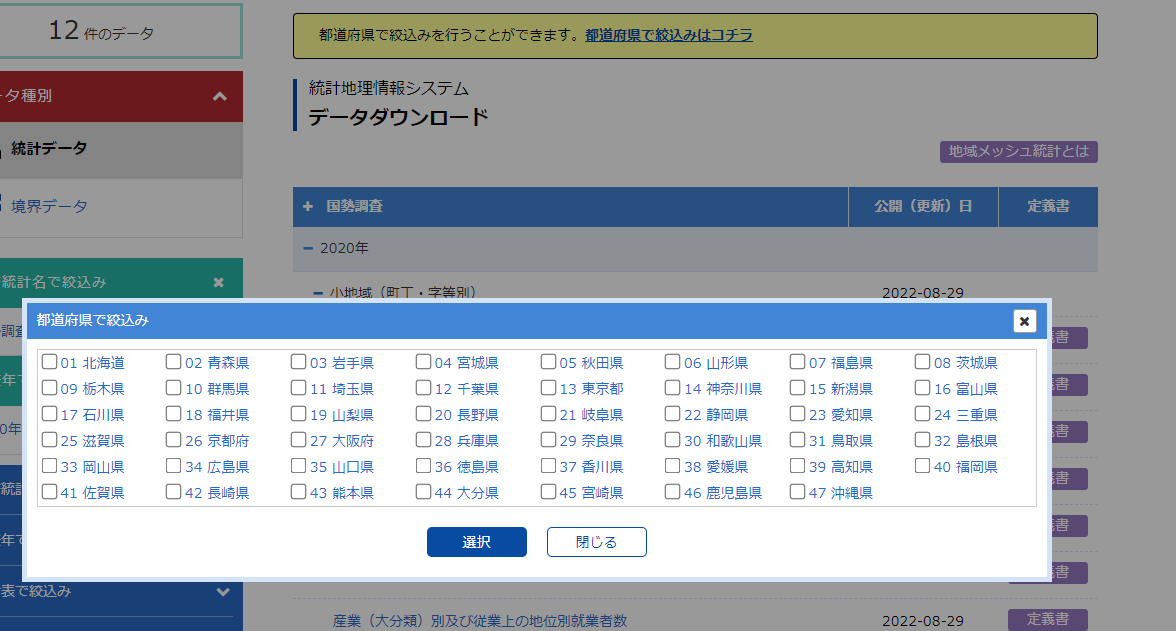1176x631 pixels.
Task: Tick 18 福井県 checkbox
Action: tap(173, 413)
